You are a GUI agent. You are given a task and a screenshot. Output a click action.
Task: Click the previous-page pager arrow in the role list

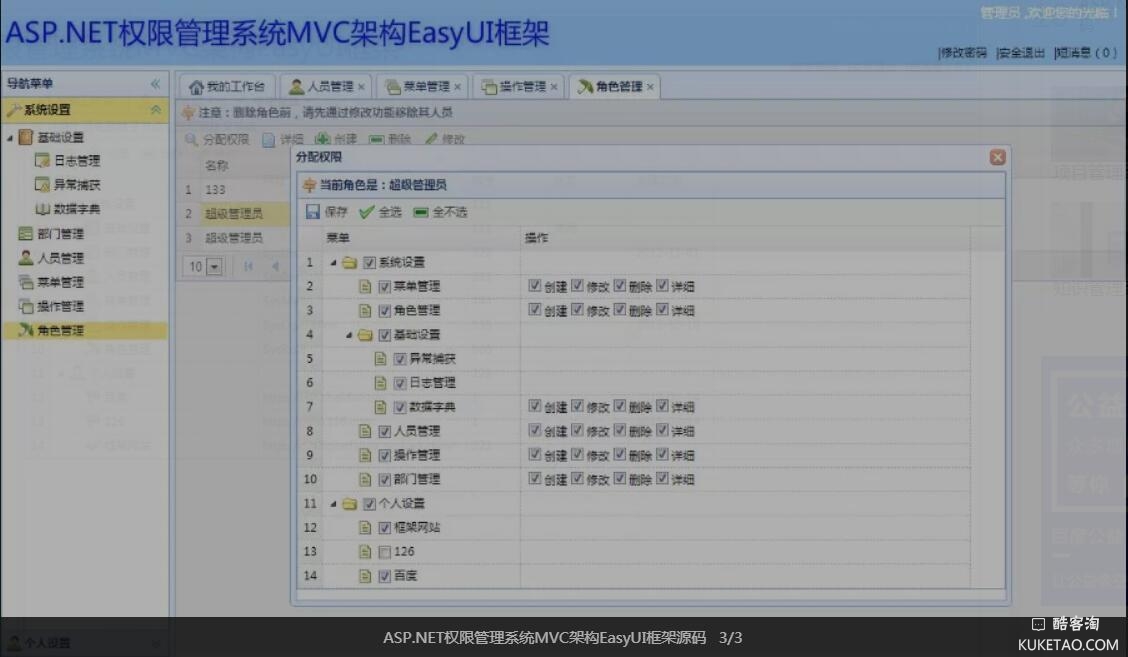point(275,266)
